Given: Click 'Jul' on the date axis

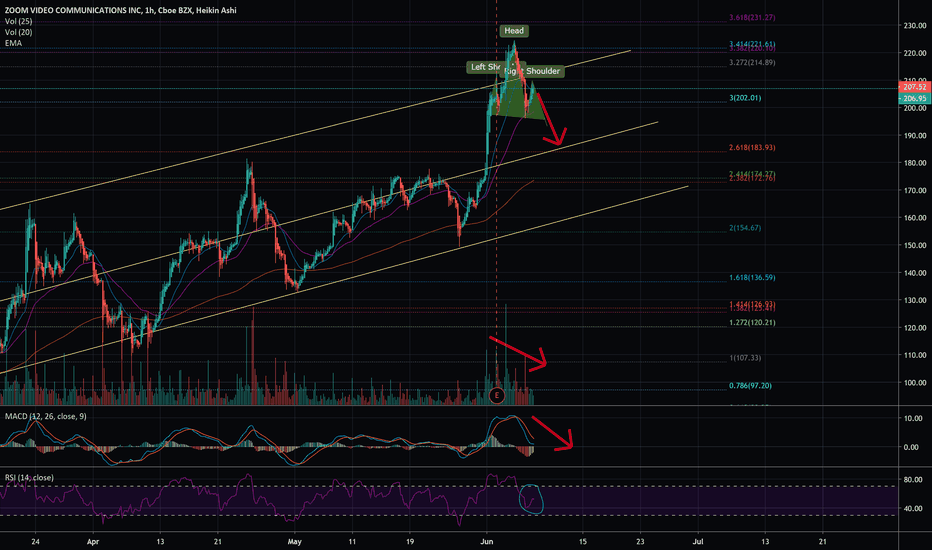Looking at the screenshot, I should [x=698, y=542].
